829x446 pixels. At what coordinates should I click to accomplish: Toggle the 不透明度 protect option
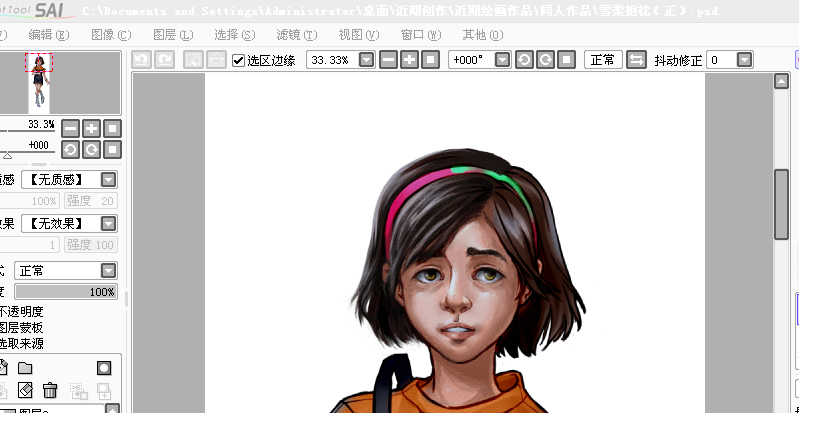click(x=21, y=312)
